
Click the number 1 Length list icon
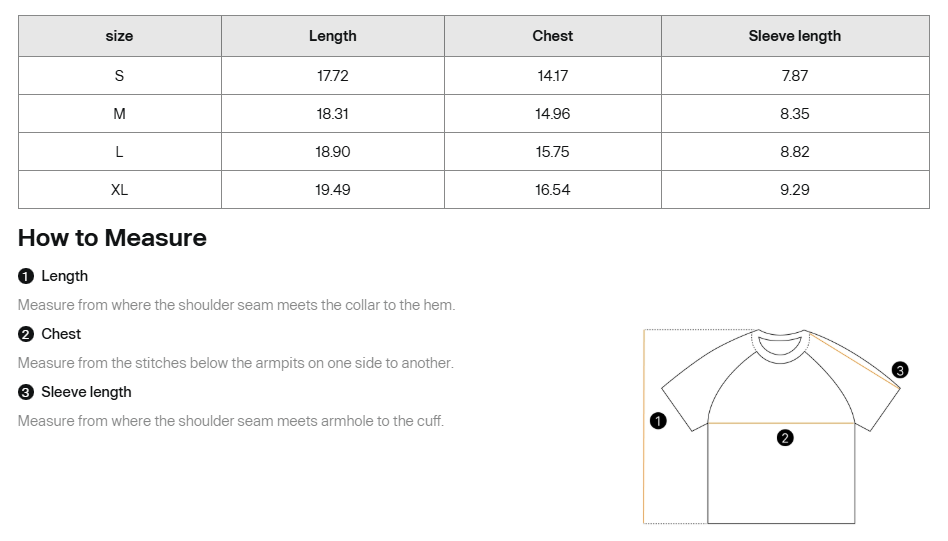pyautogui.click(x=26, y=276)
